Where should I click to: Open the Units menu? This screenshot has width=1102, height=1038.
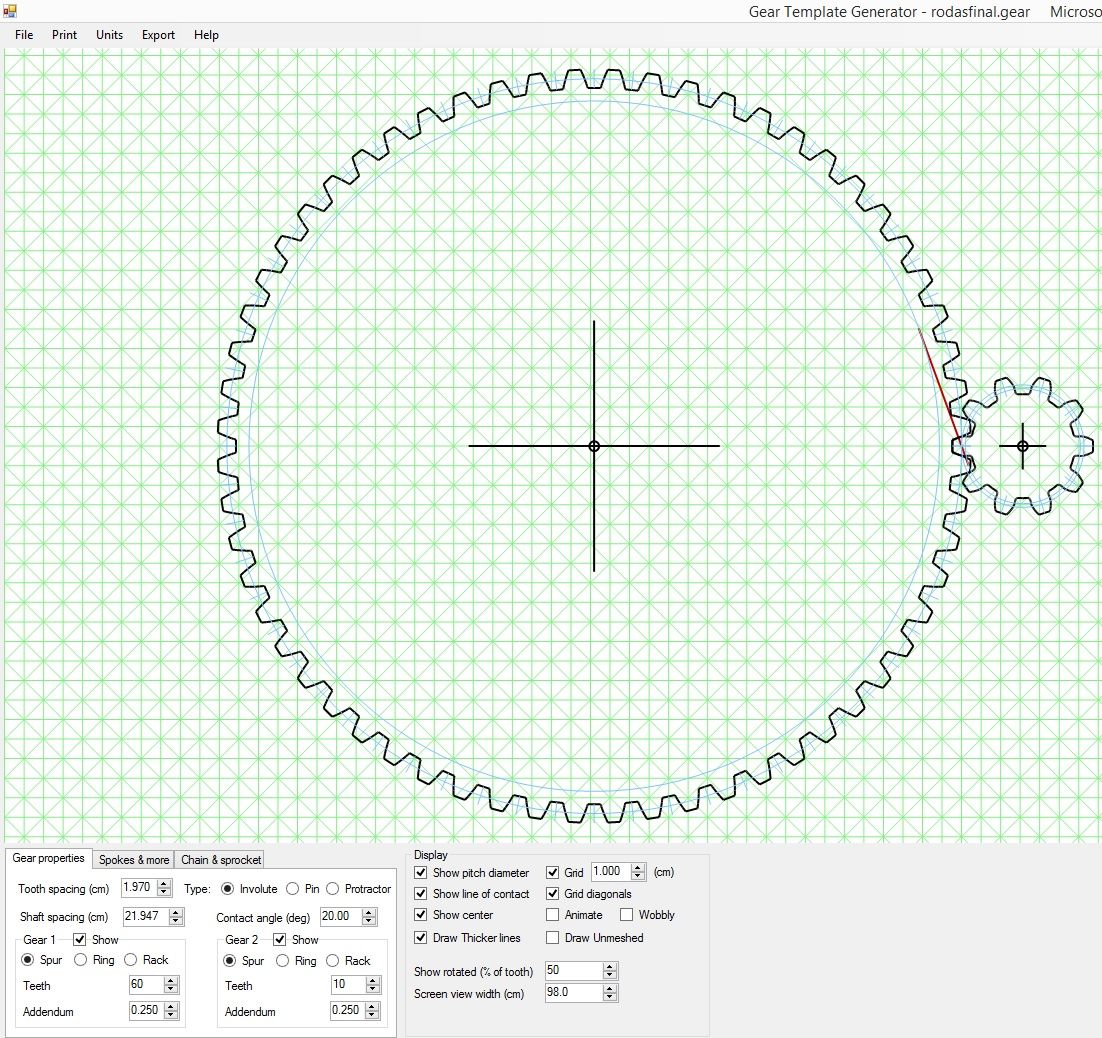coord(109,34)
